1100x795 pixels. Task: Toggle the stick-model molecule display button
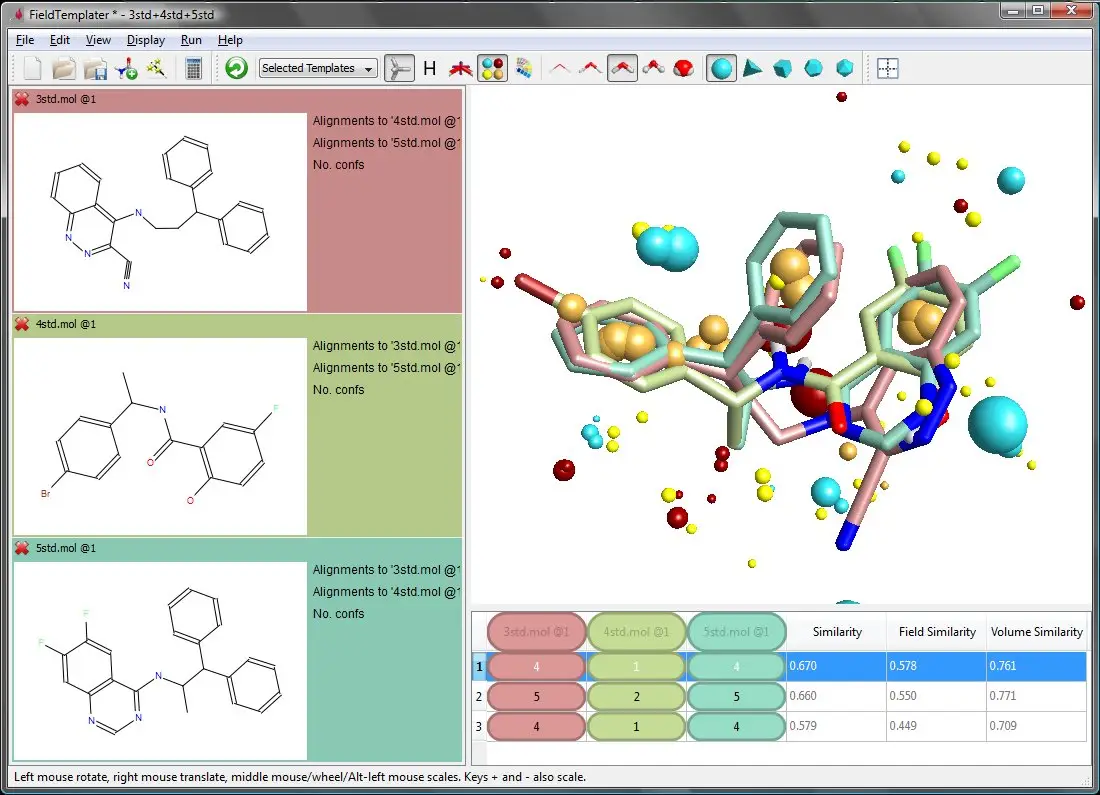399,68
